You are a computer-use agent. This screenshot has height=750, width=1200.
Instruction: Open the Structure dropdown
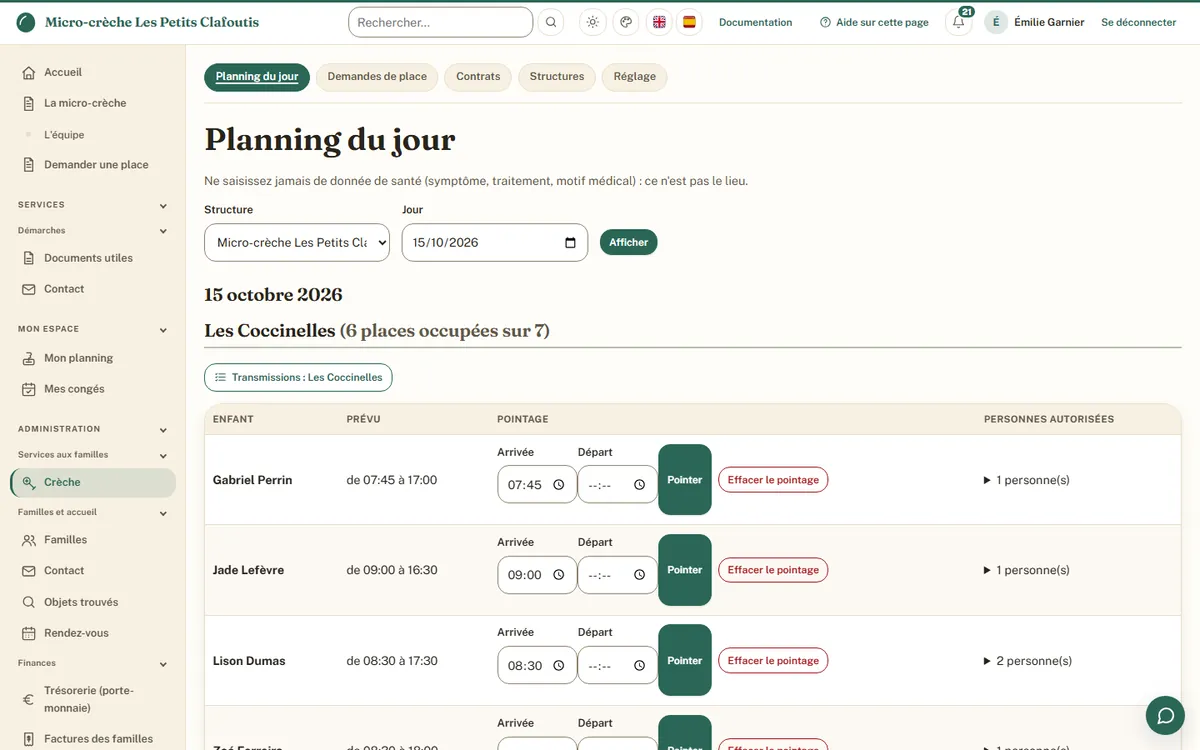(x=297, y=242)
